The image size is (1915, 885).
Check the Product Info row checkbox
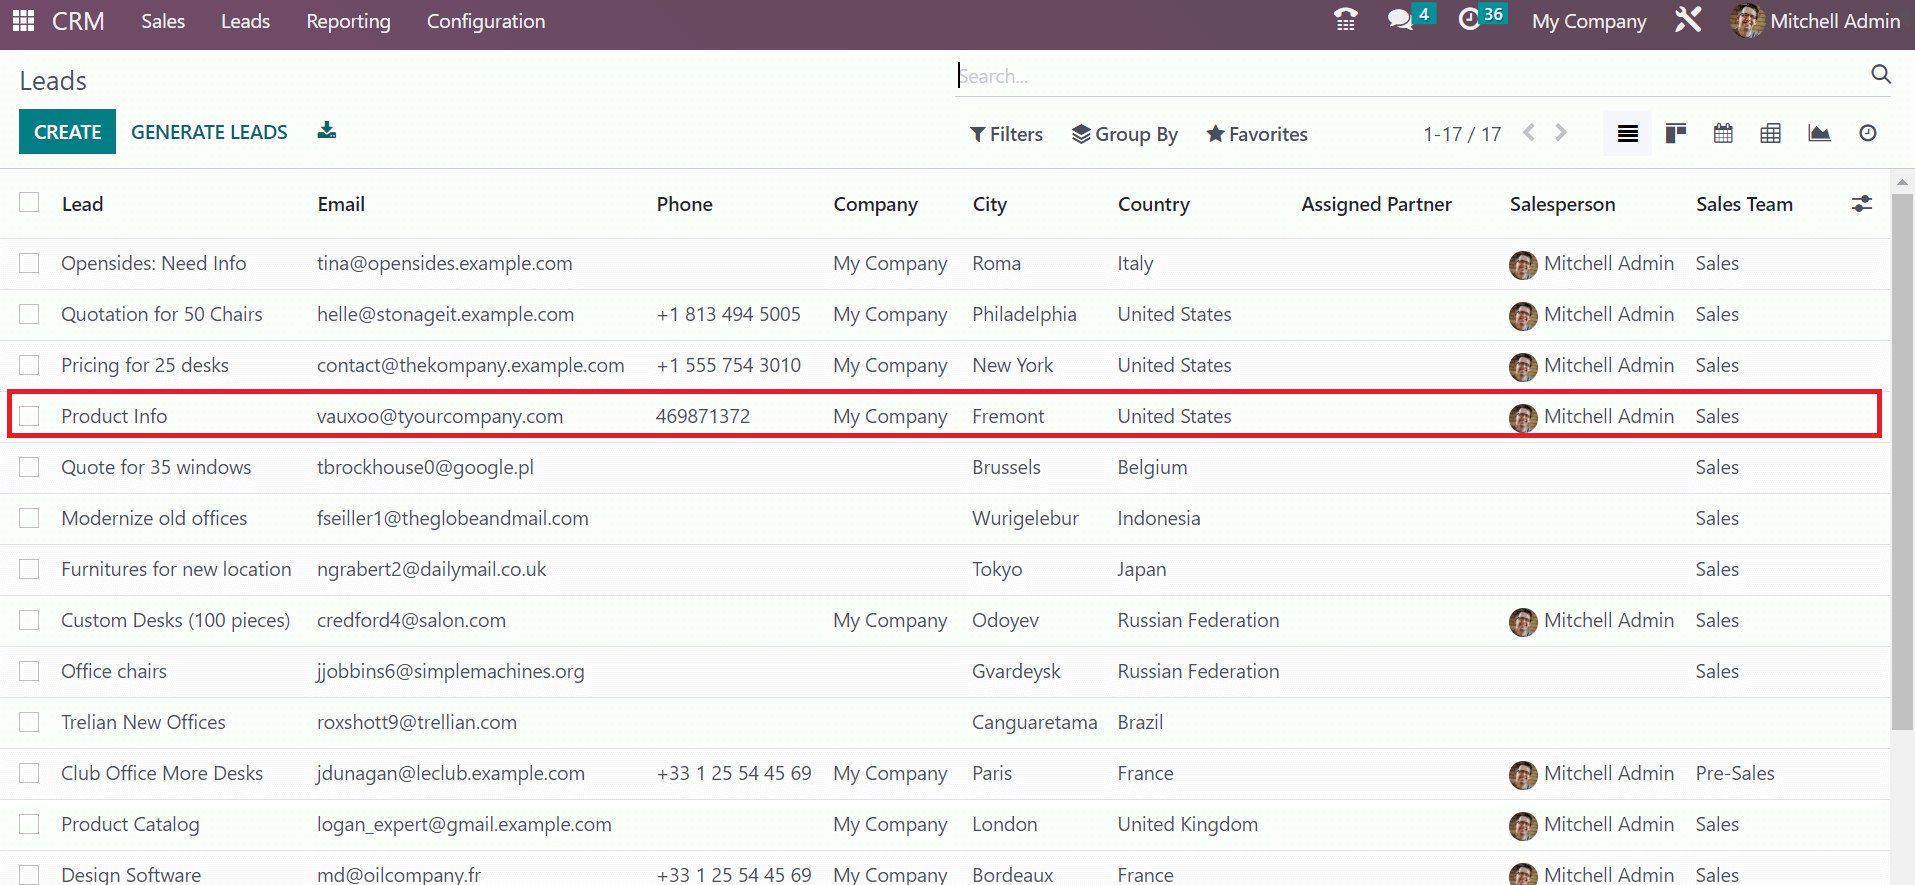click(29, 416)
